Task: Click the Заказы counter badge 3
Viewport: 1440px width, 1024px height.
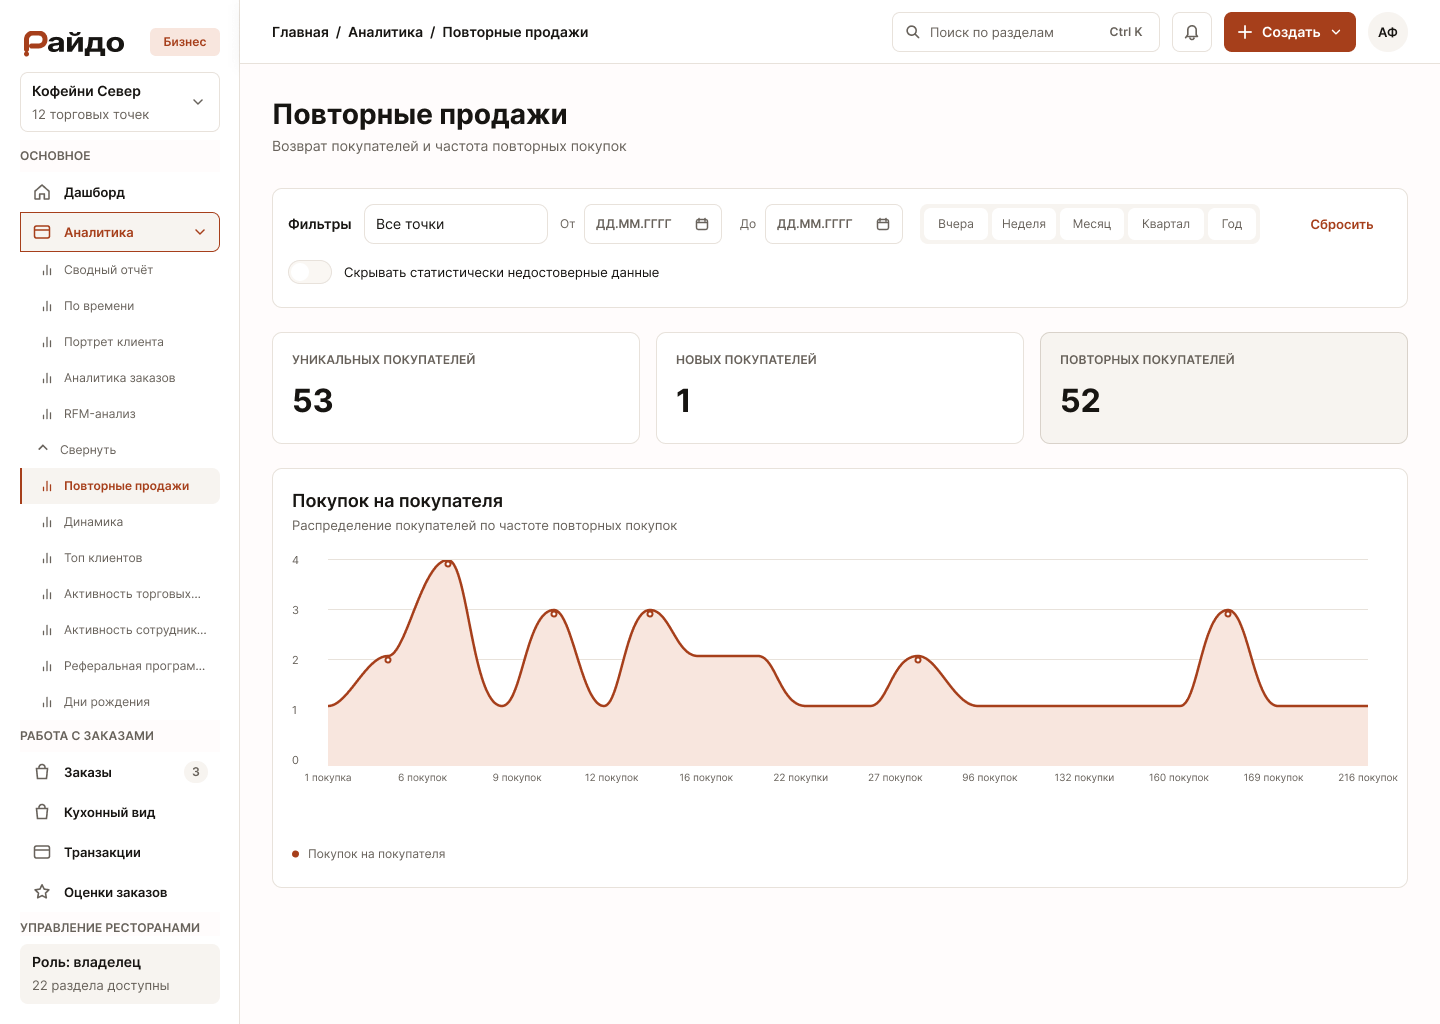Action: coord(196,772)
